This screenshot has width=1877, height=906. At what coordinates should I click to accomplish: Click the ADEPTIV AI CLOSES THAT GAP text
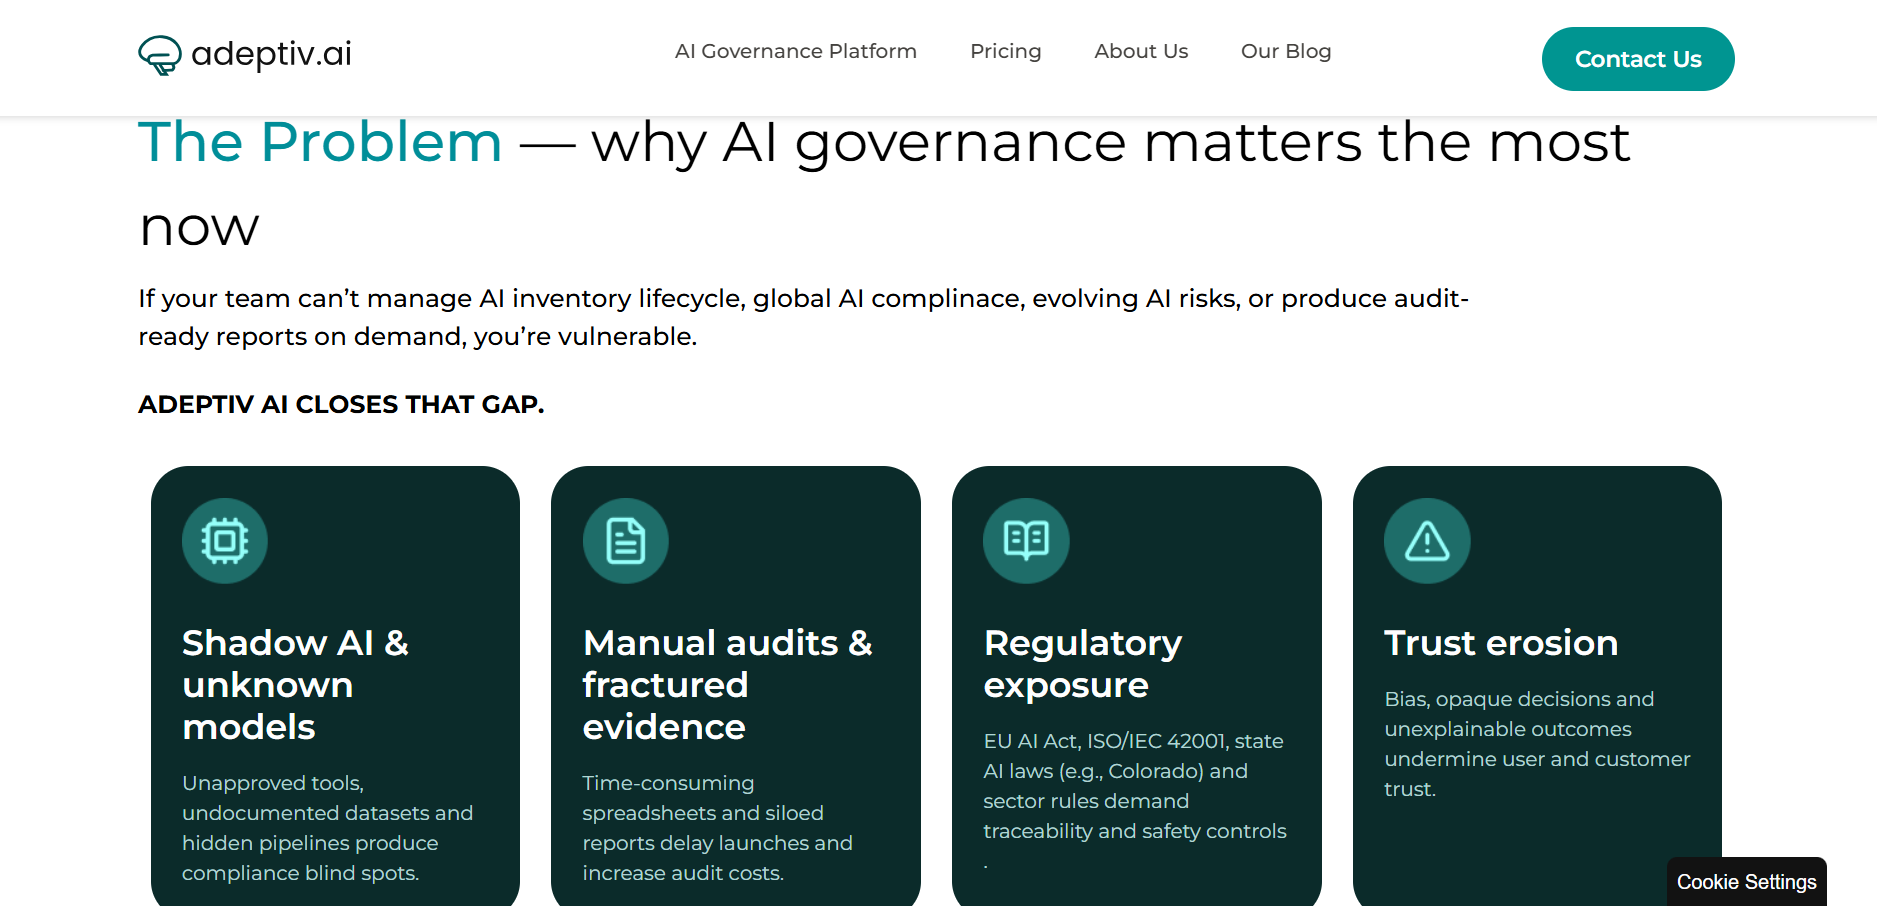[x=341, y=404]
